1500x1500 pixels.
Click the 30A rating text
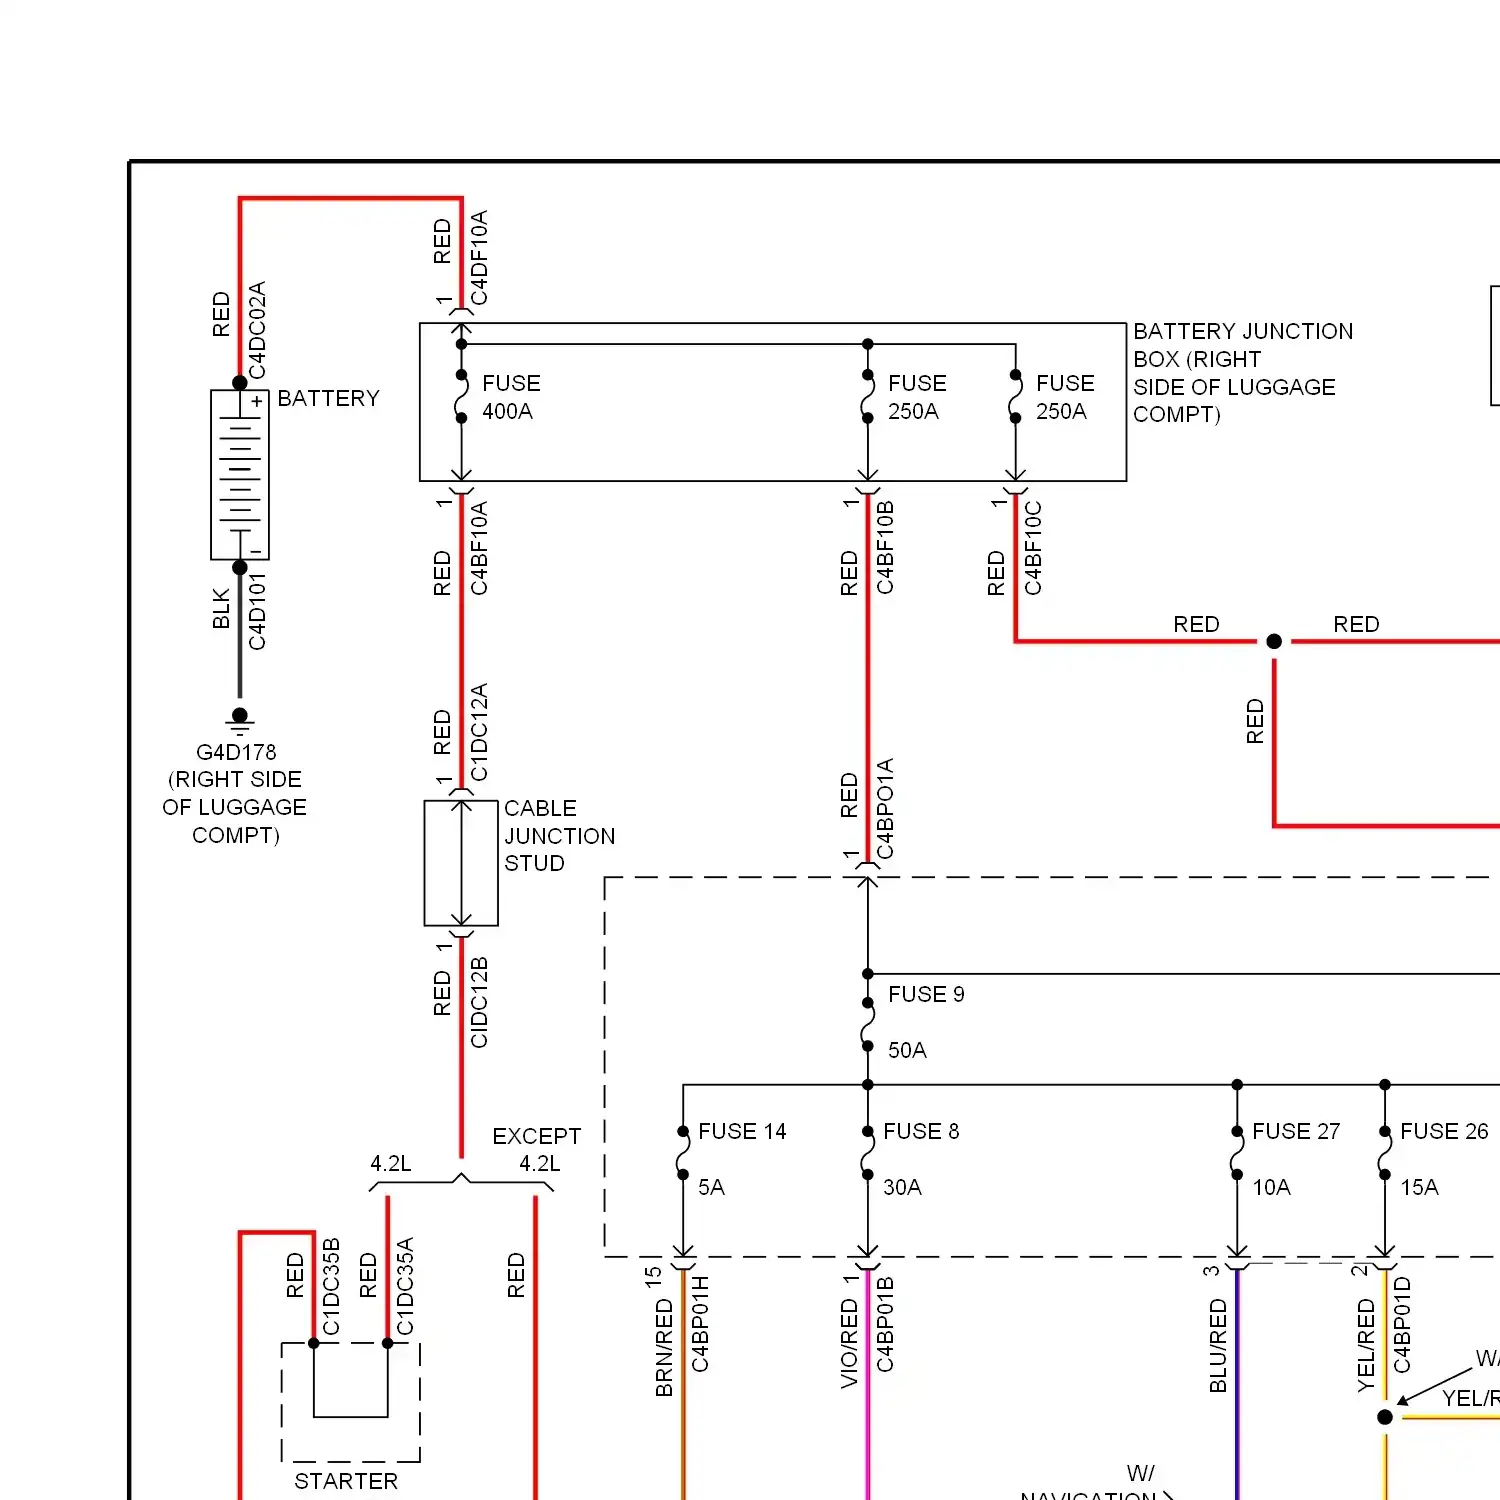(902, 1187)
